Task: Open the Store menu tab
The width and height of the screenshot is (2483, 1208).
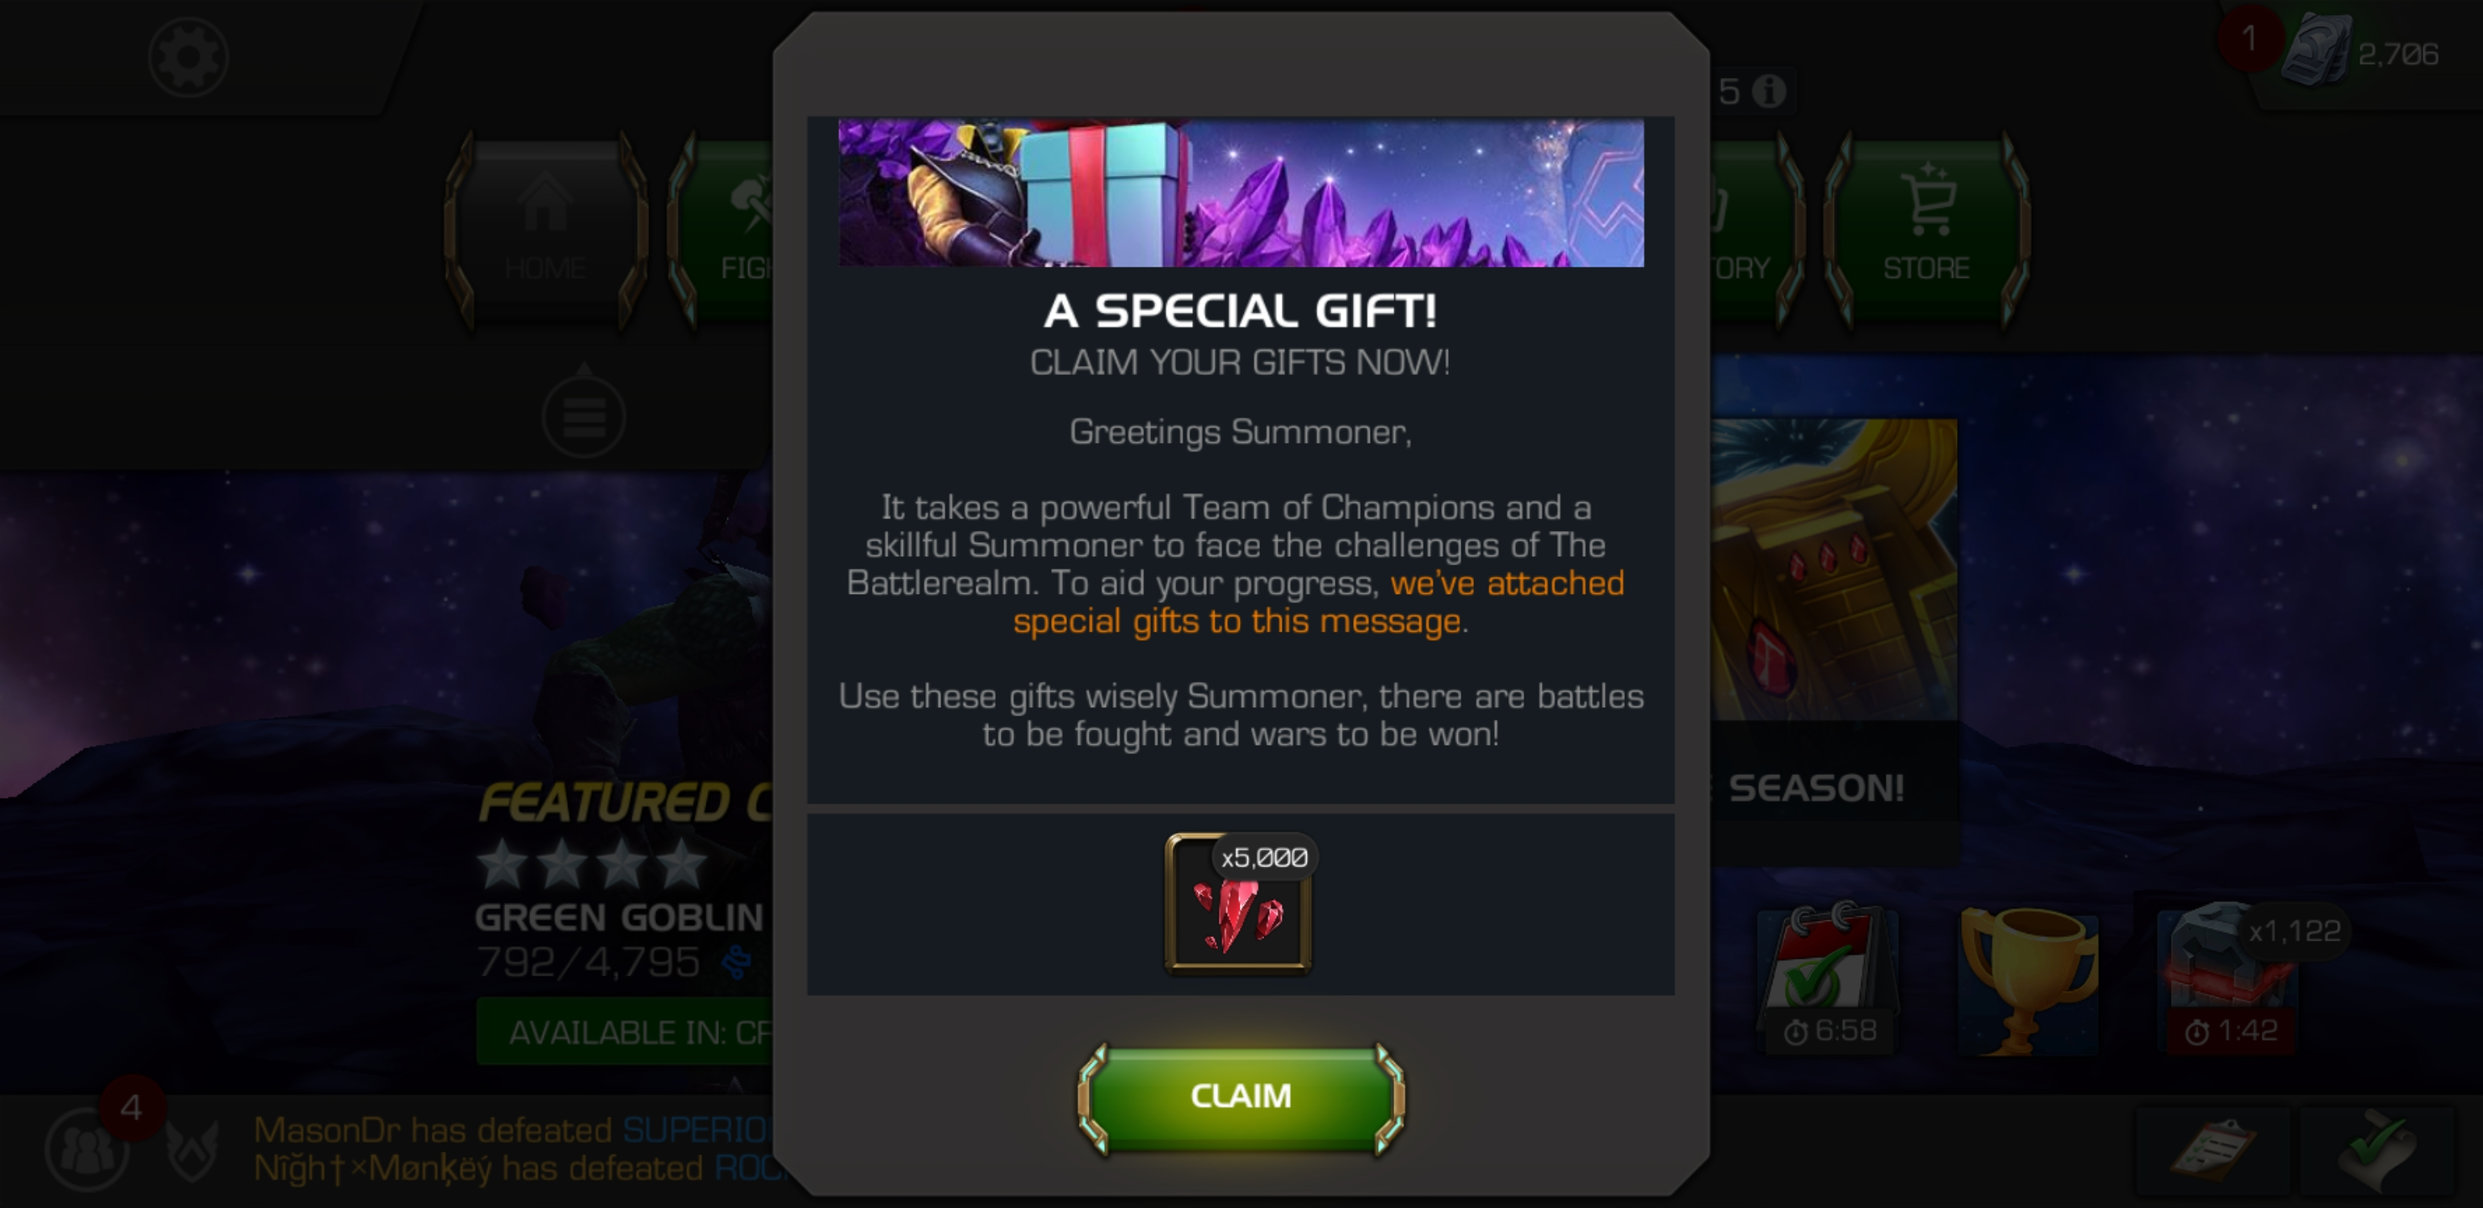Action: click(1926, 229)
